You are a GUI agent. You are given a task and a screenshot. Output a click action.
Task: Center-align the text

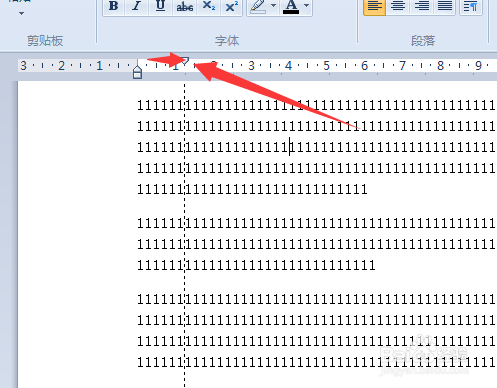[x=398, y=6]
